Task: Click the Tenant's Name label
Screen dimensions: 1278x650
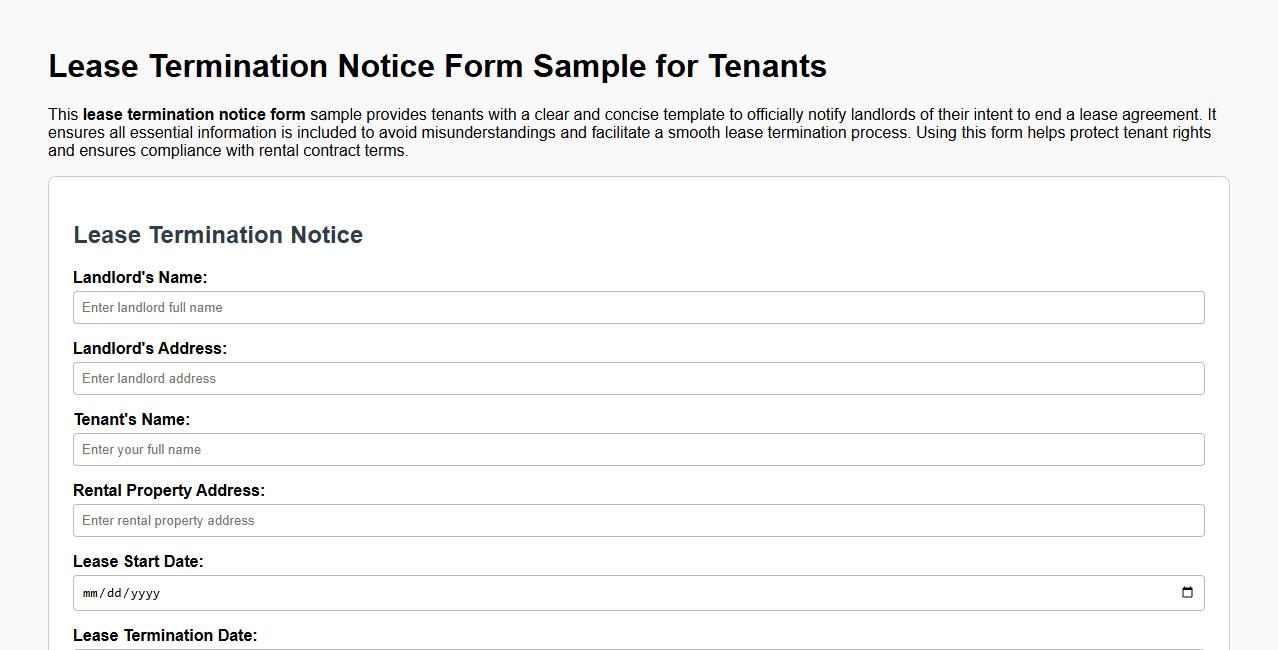Action: coord(131,419)
